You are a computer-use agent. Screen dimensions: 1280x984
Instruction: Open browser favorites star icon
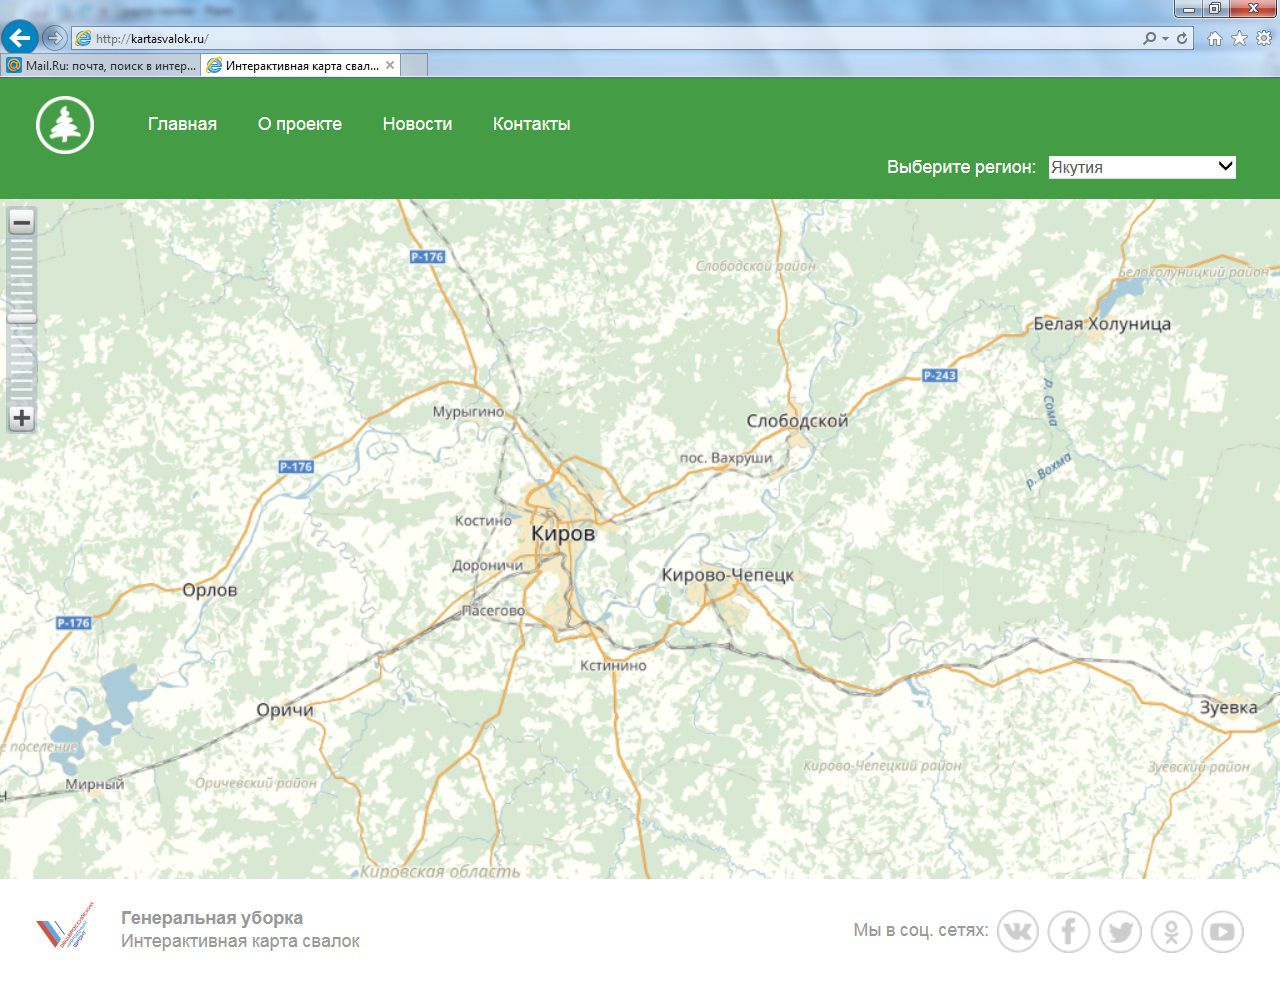point(1239,38)
